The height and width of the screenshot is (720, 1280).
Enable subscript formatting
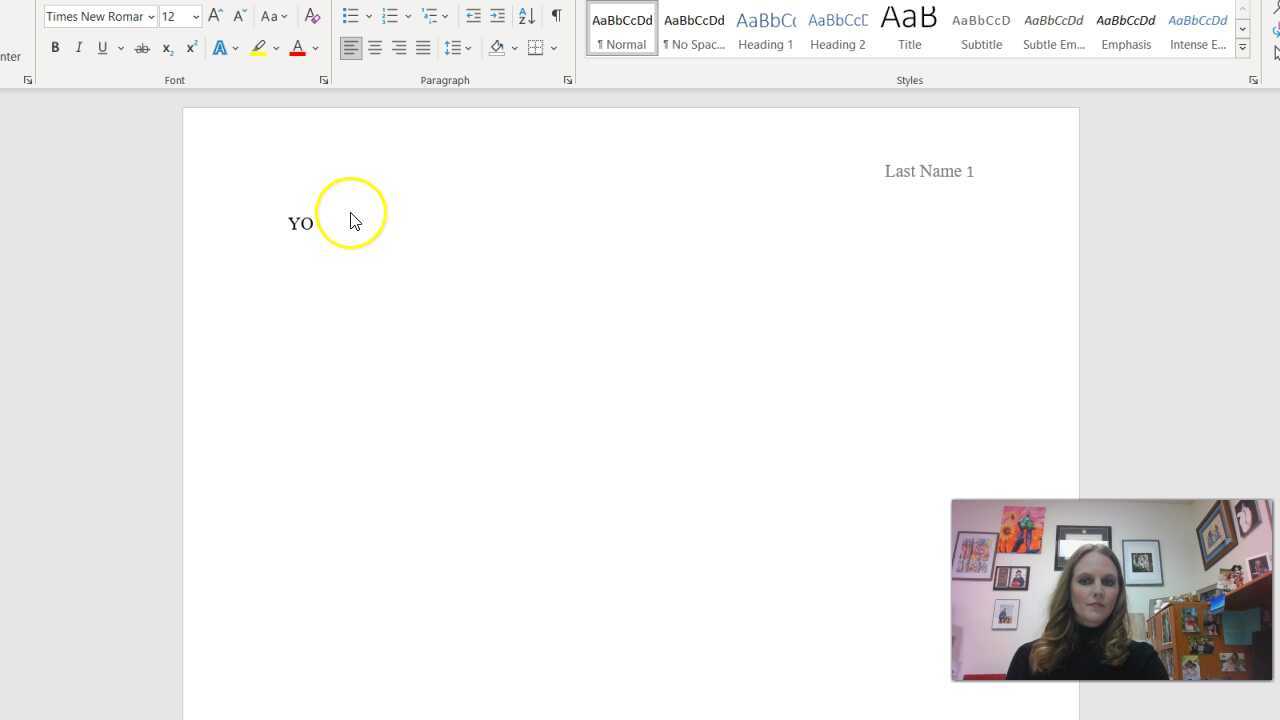[166, 47]
